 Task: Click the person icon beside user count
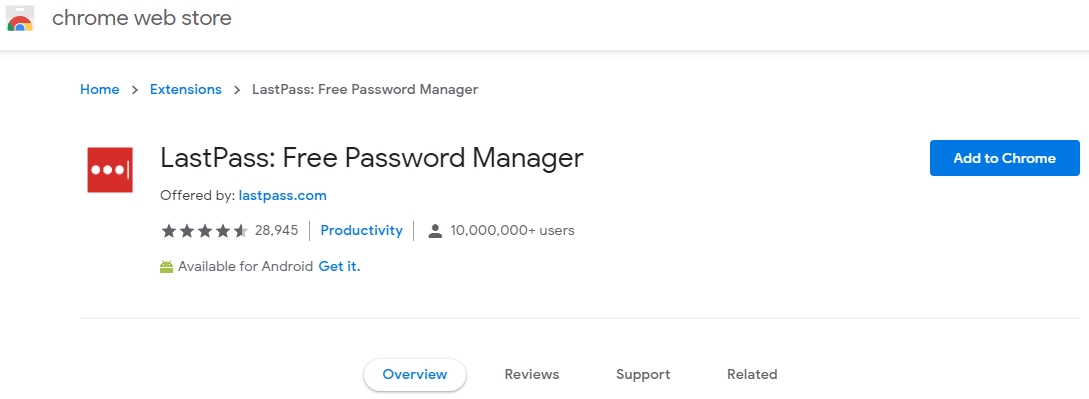tap(435, 230)
